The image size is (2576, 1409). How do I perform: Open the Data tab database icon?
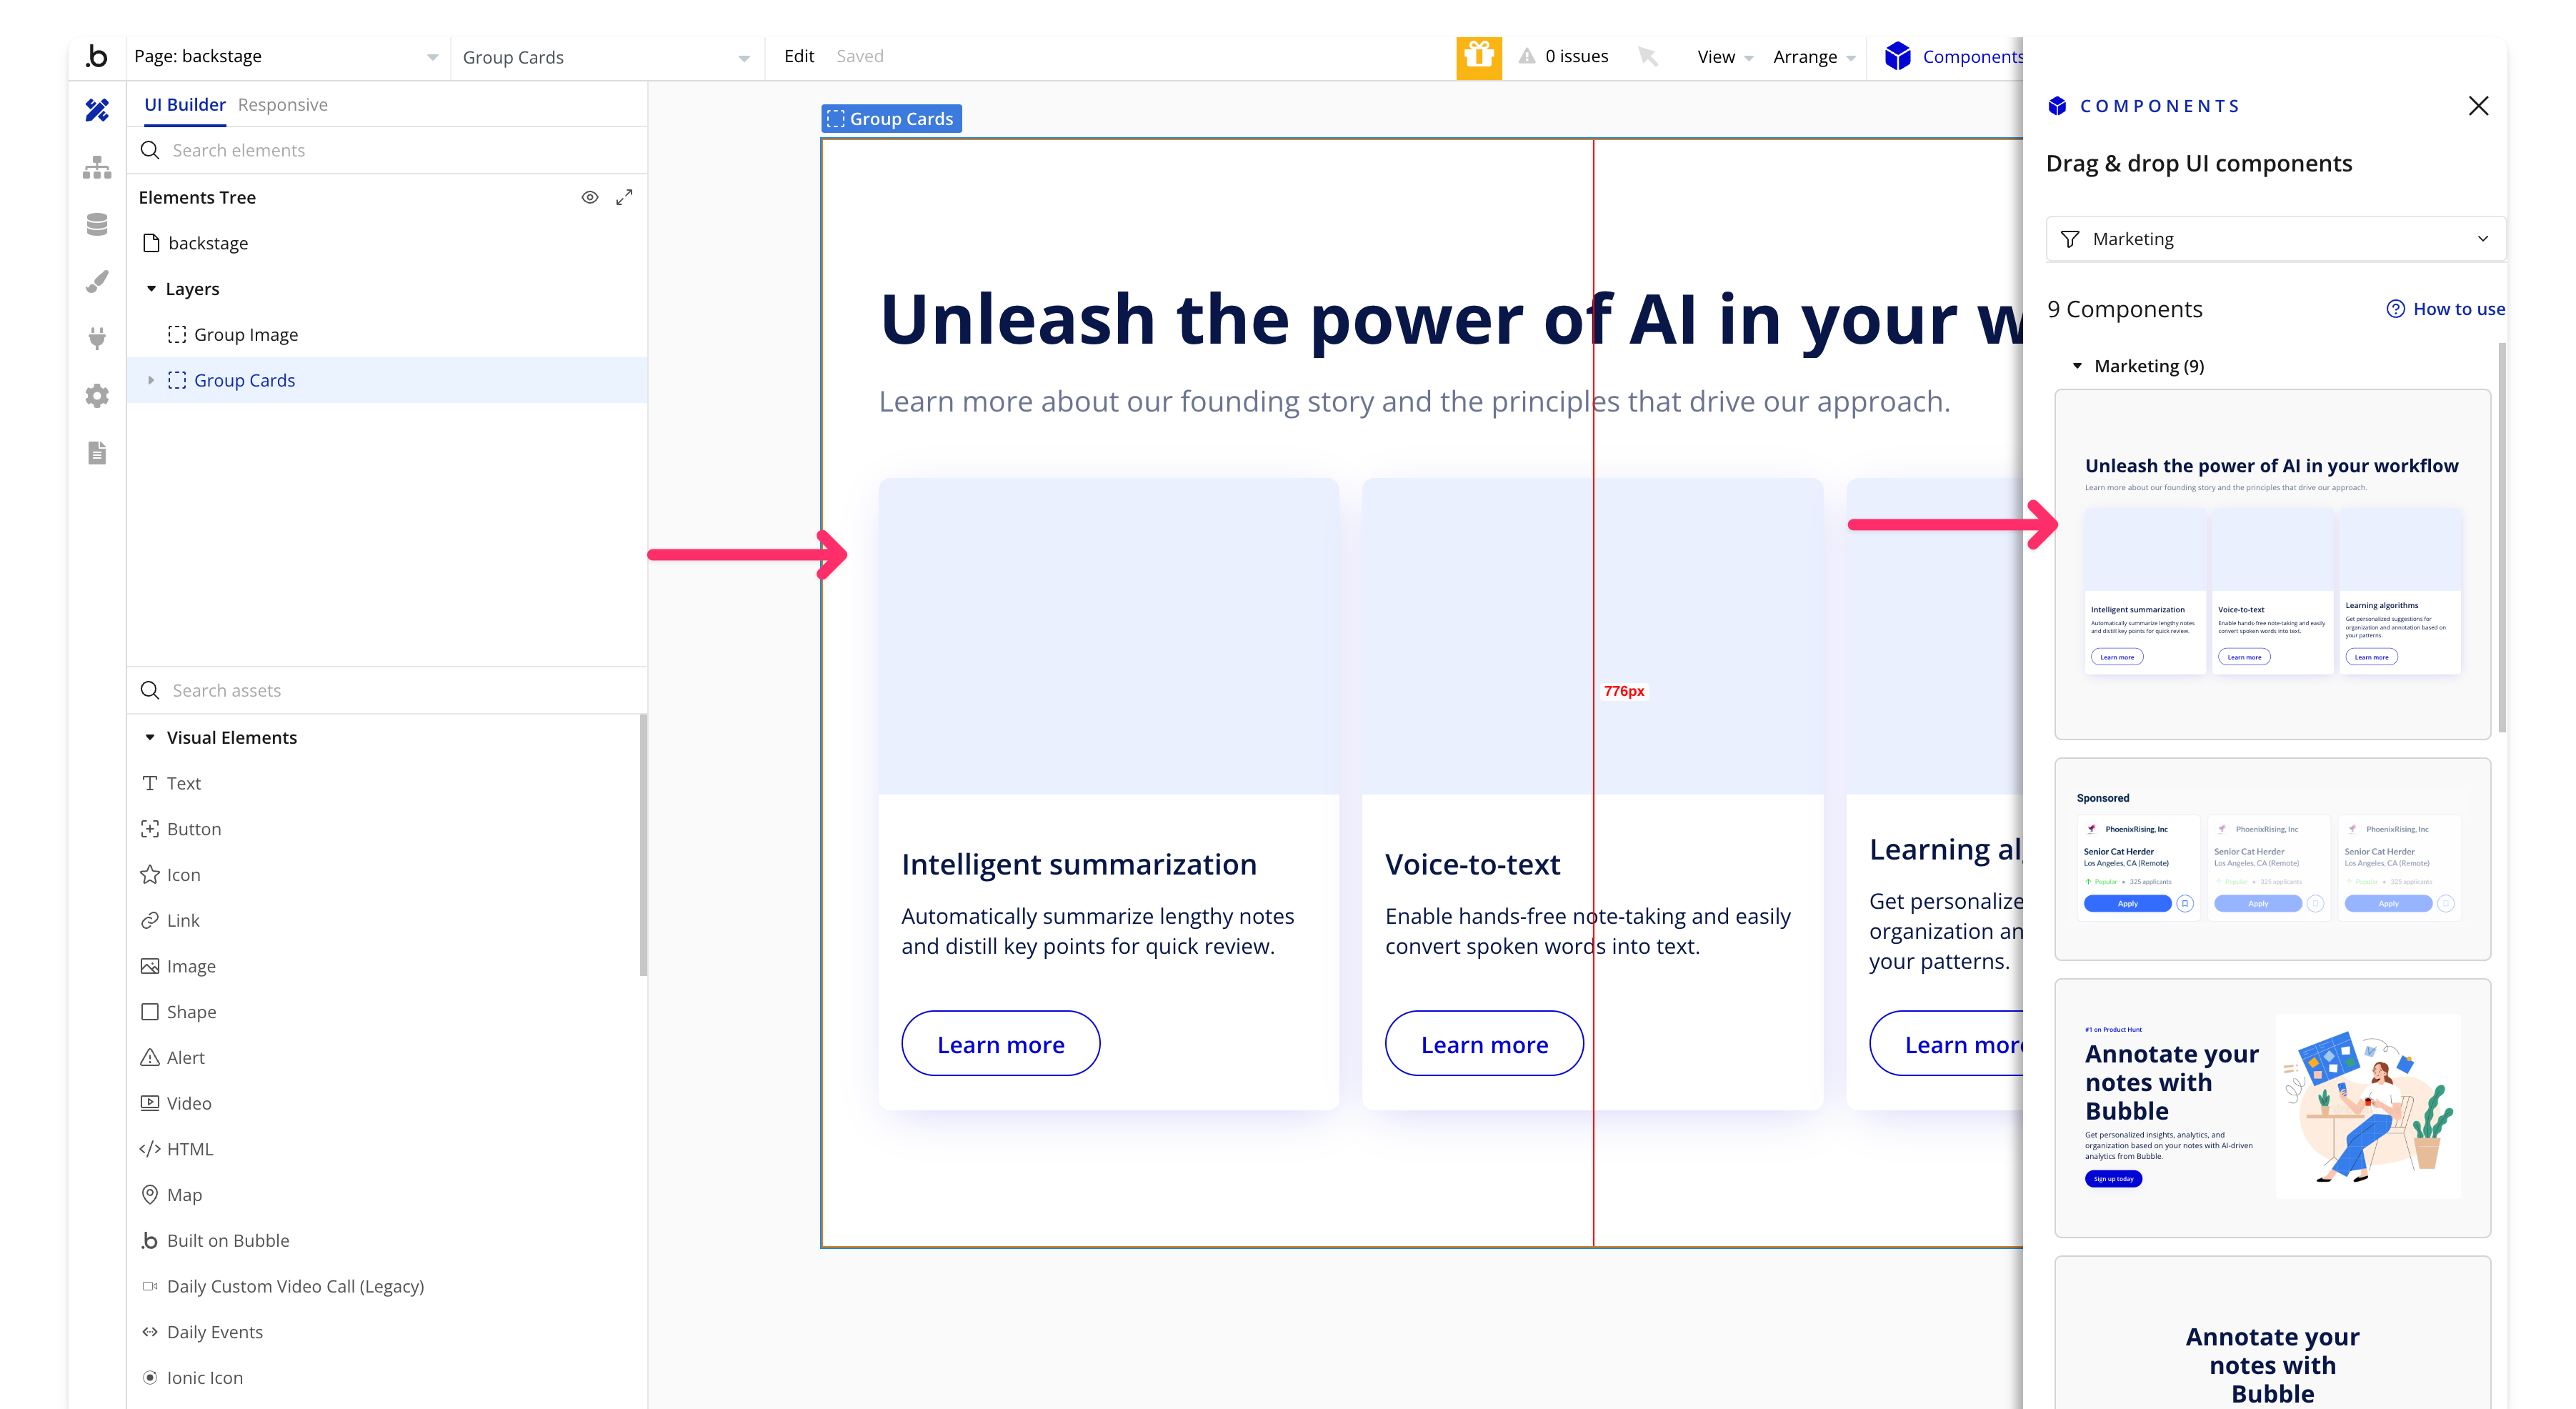click(x=97, y=224)
